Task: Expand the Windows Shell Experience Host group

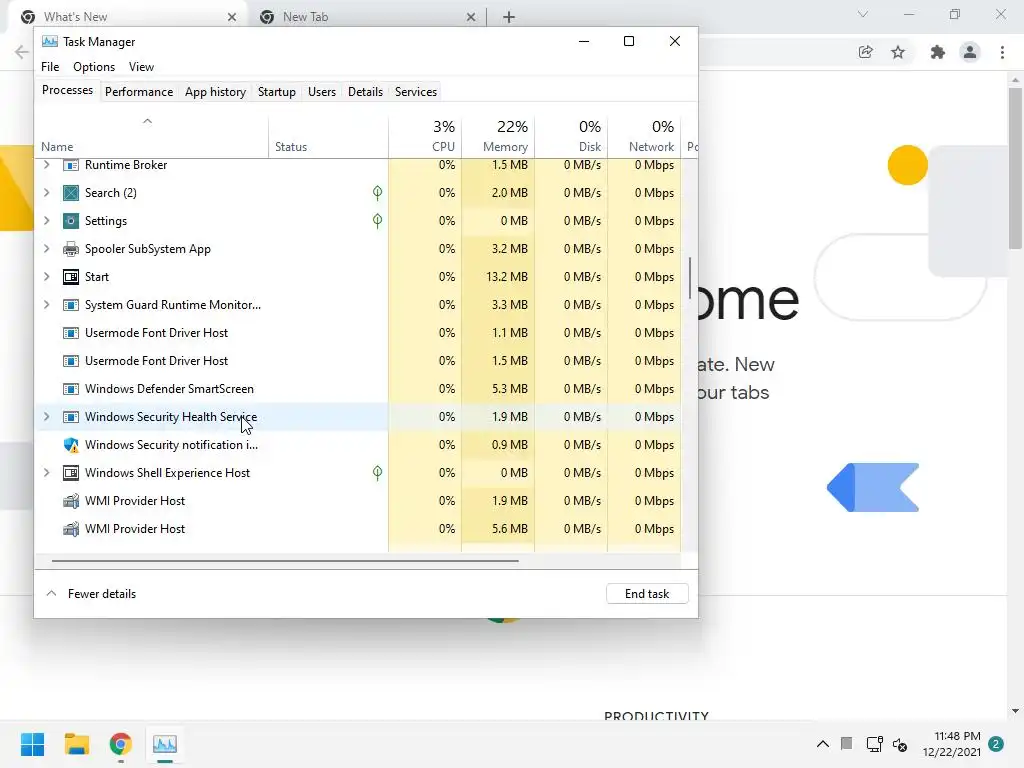Action: click(x=46, y=473)
